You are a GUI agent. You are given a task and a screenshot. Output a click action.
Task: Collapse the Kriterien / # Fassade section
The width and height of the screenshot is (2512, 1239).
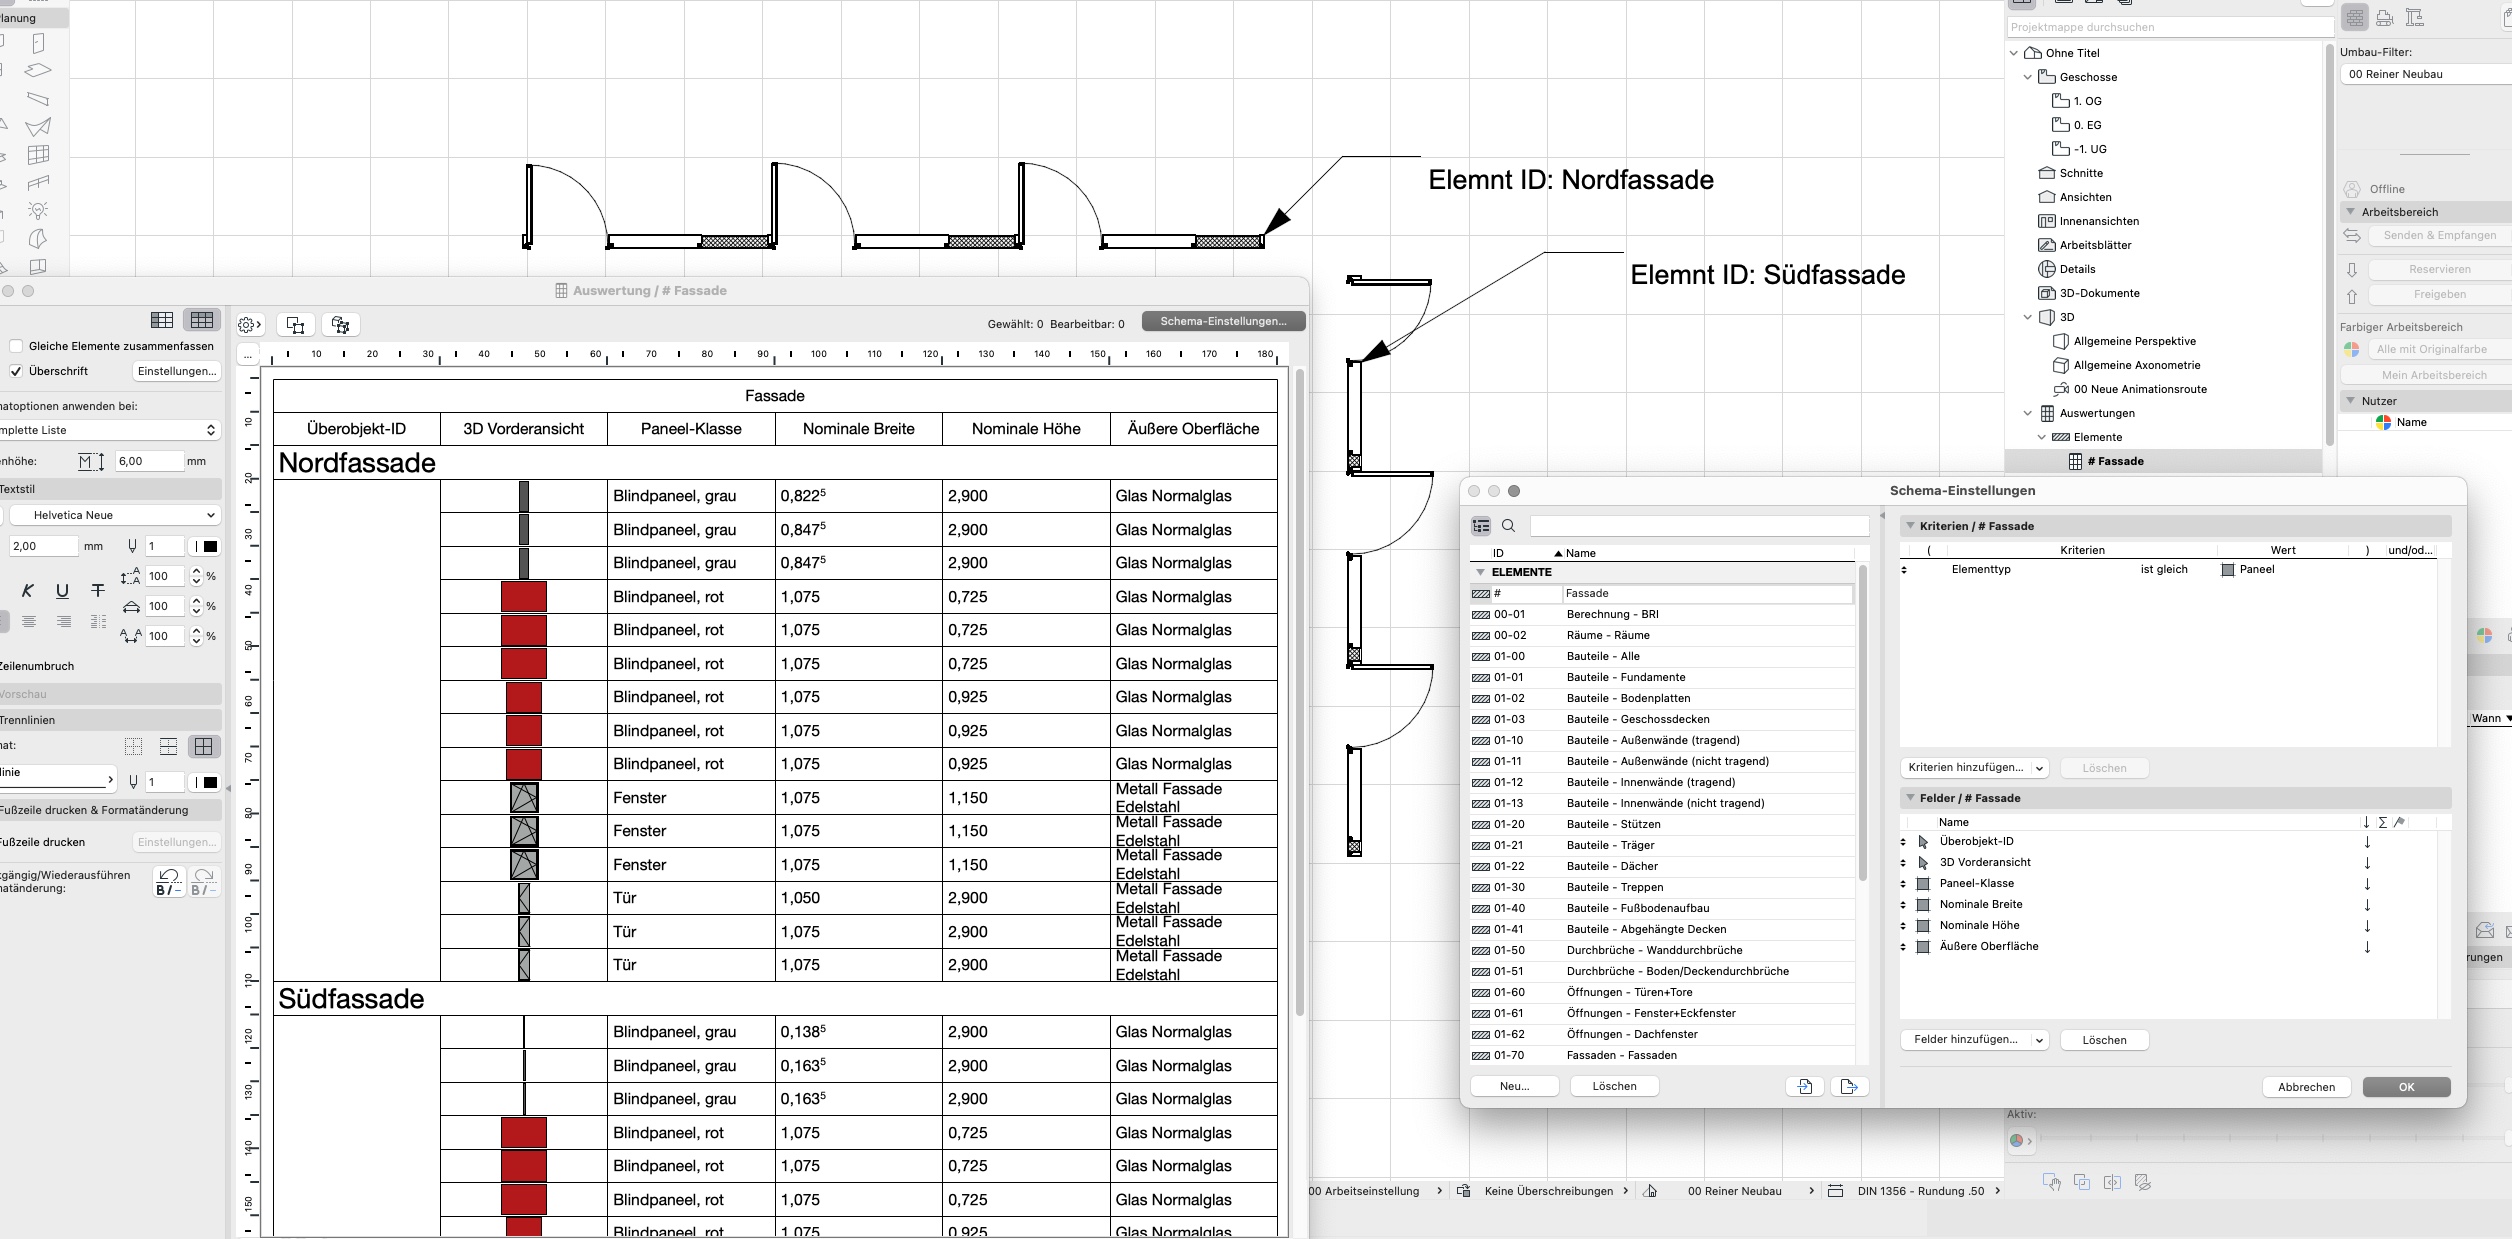click(x=1909, y=526)
